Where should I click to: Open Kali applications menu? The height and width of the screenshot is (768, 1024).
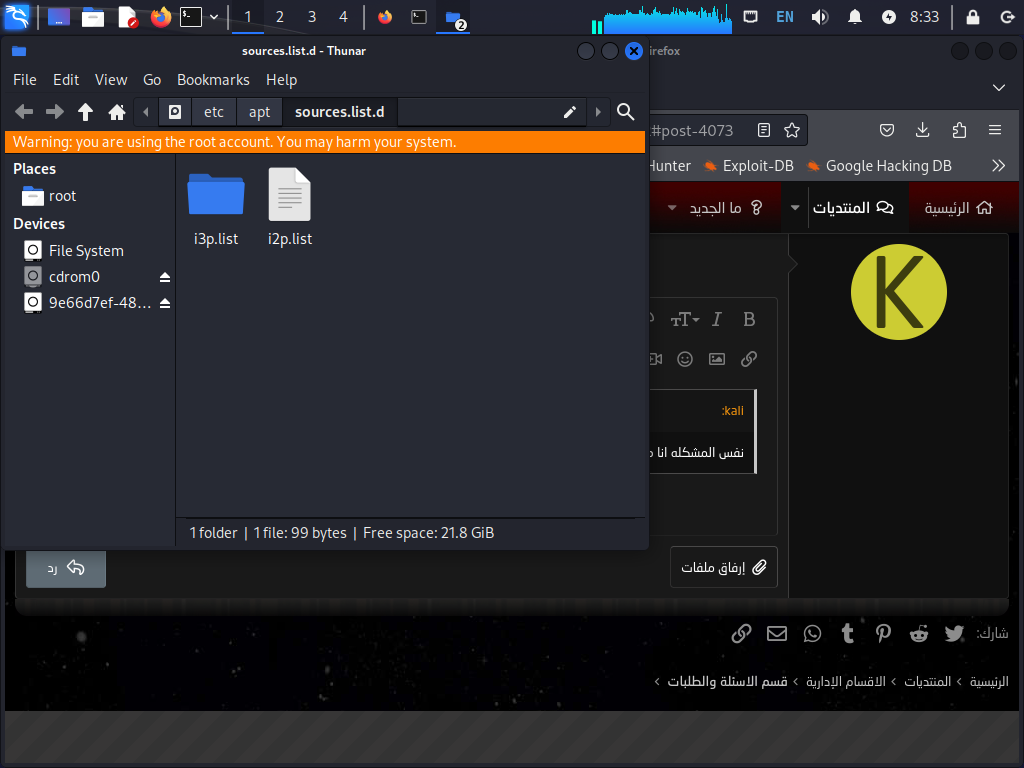click(18, 16)
